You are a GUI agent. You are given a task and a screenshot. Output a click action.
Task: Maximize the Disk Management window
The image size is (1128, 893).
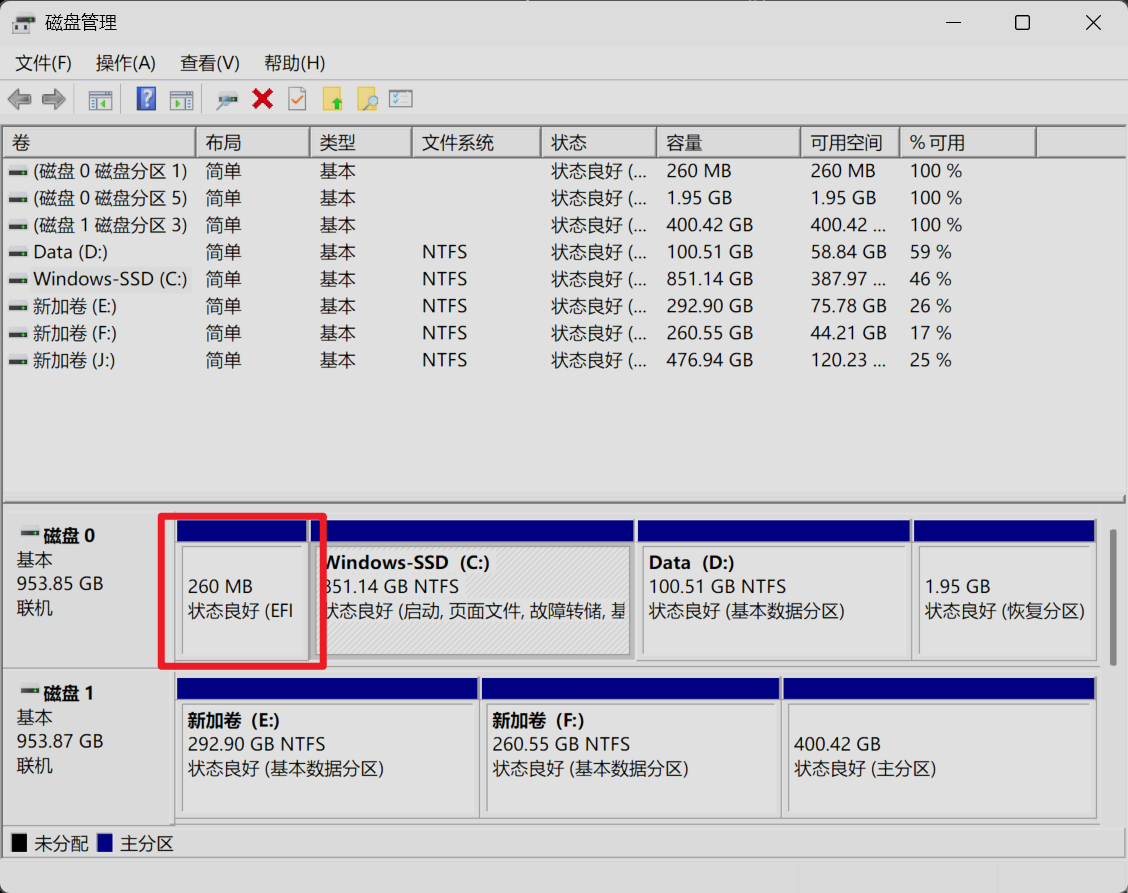(x=1022, y=23)
